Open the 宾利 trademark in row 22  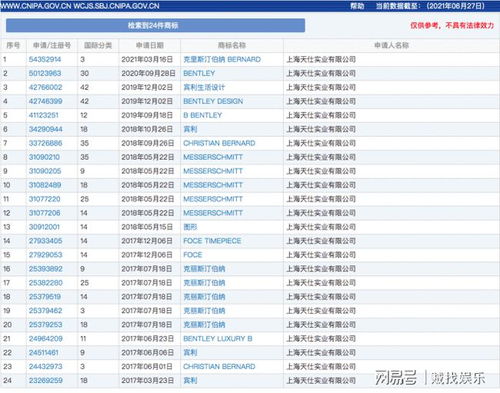[x=190, y=353]
